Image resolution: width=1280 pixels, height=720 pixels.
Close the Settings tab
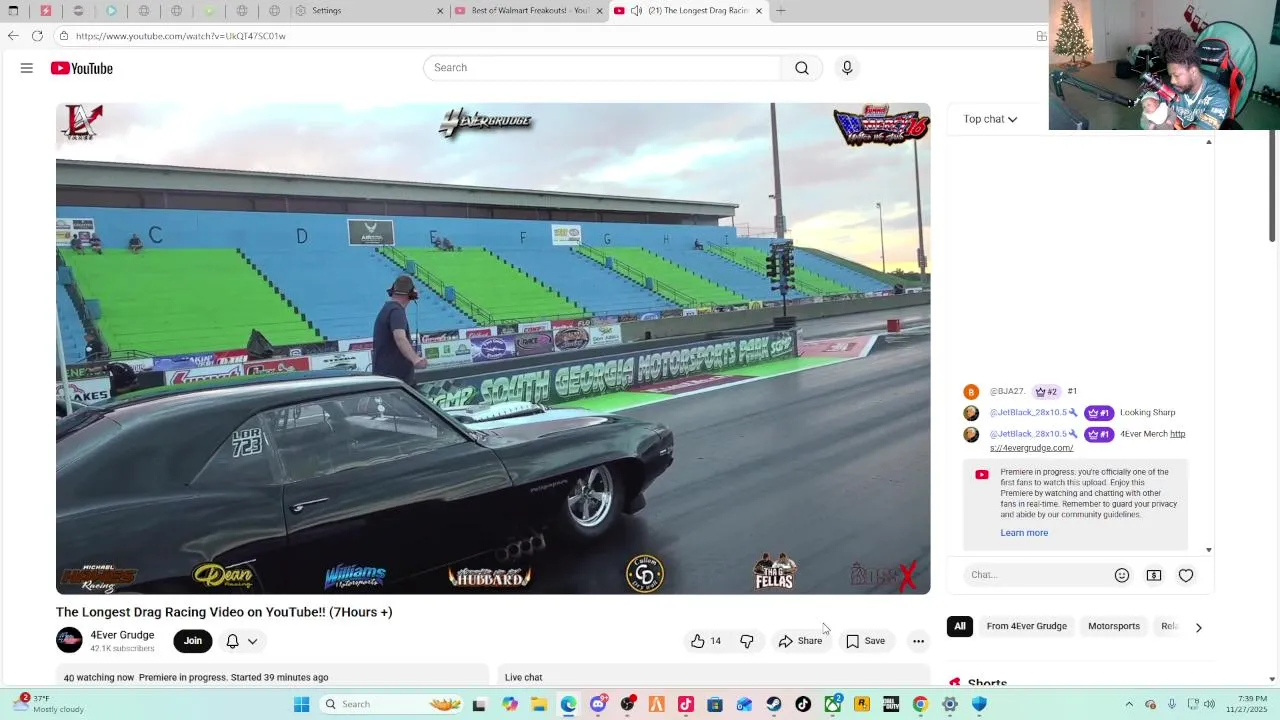click(x=440, y=11)
